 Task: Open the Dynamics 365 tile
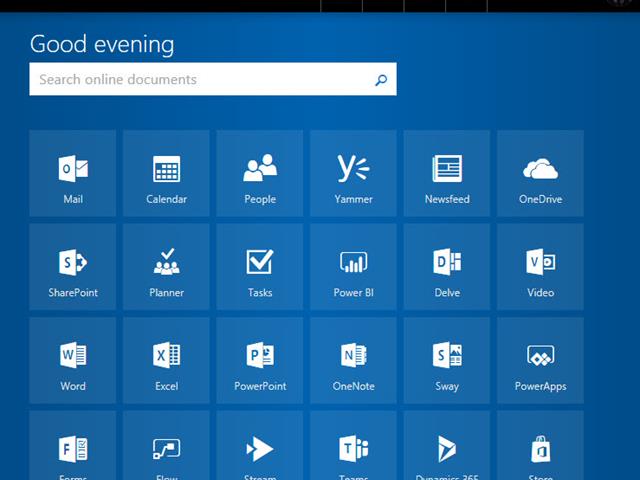(x=447, y=445)
